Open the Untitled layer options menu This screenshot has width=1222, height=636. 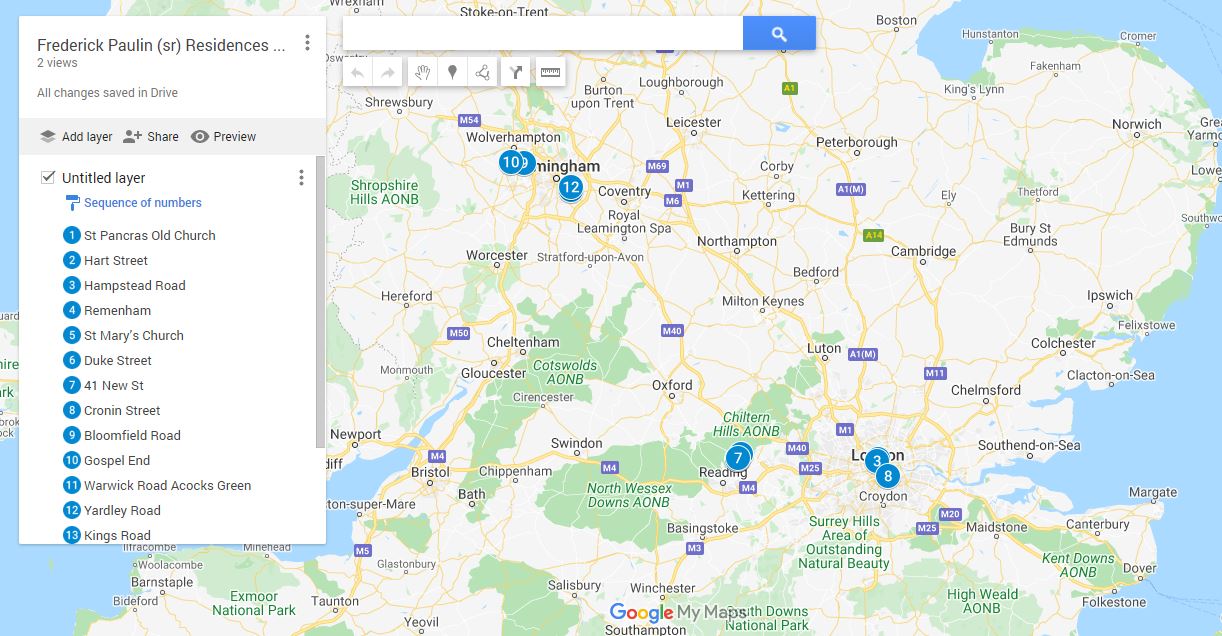coord(301,178)
